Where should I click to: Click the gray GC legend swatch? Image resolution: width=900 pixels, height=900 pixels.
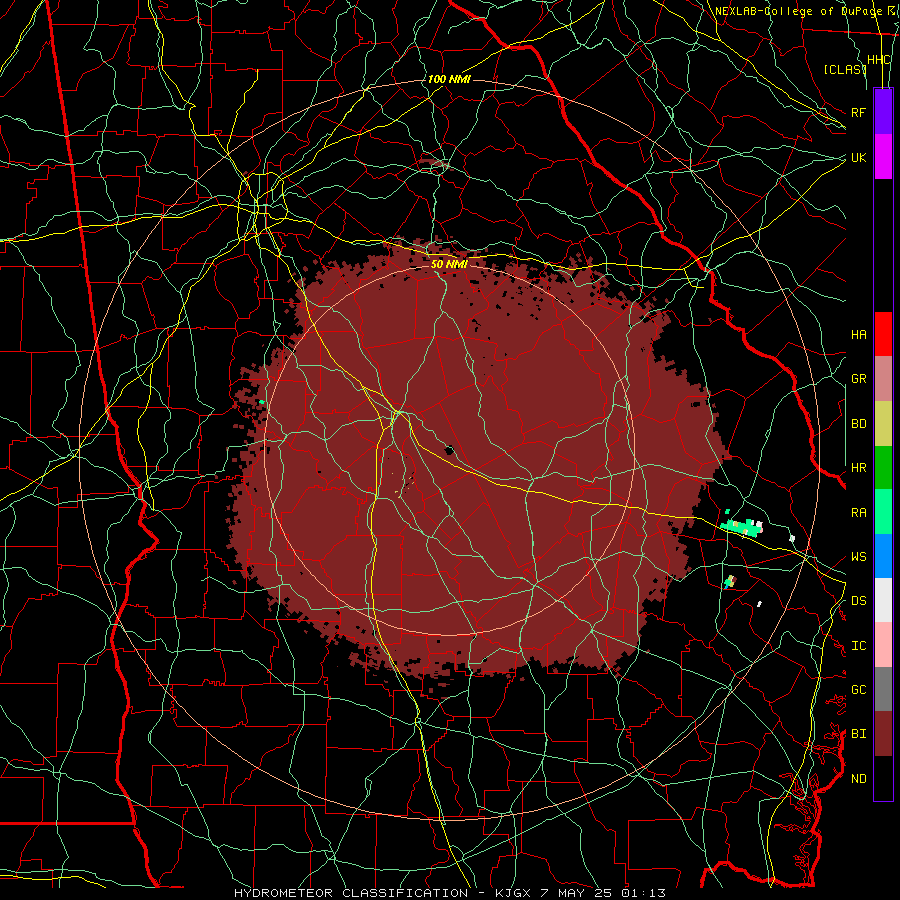coord(883,689)
